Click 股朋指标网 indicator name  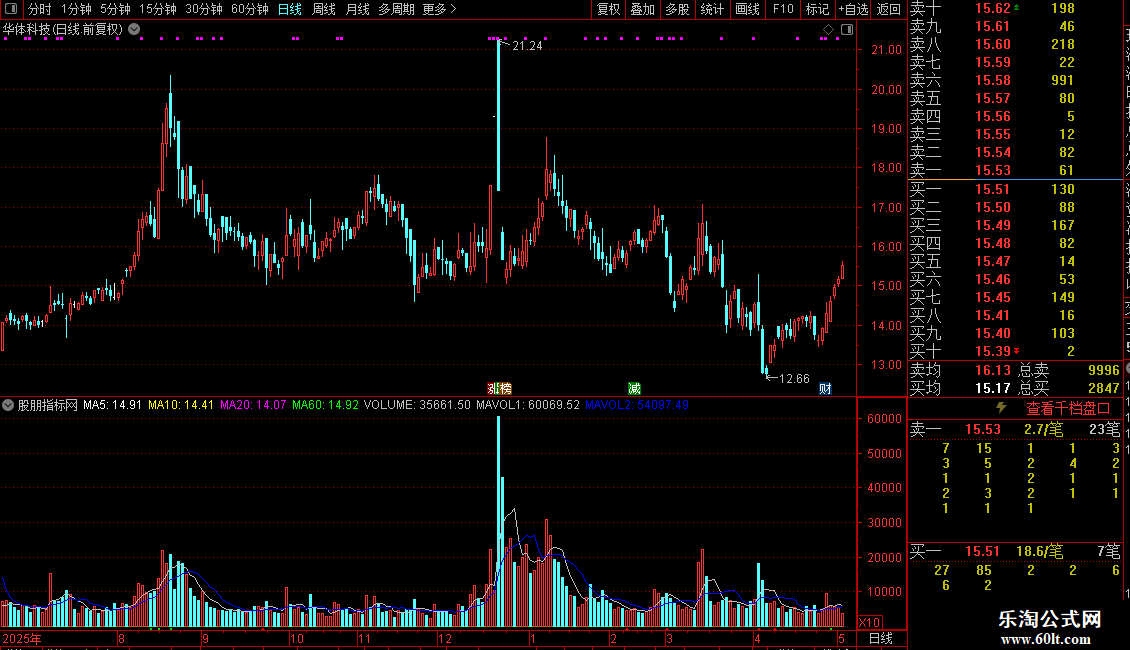click(48, 405)
